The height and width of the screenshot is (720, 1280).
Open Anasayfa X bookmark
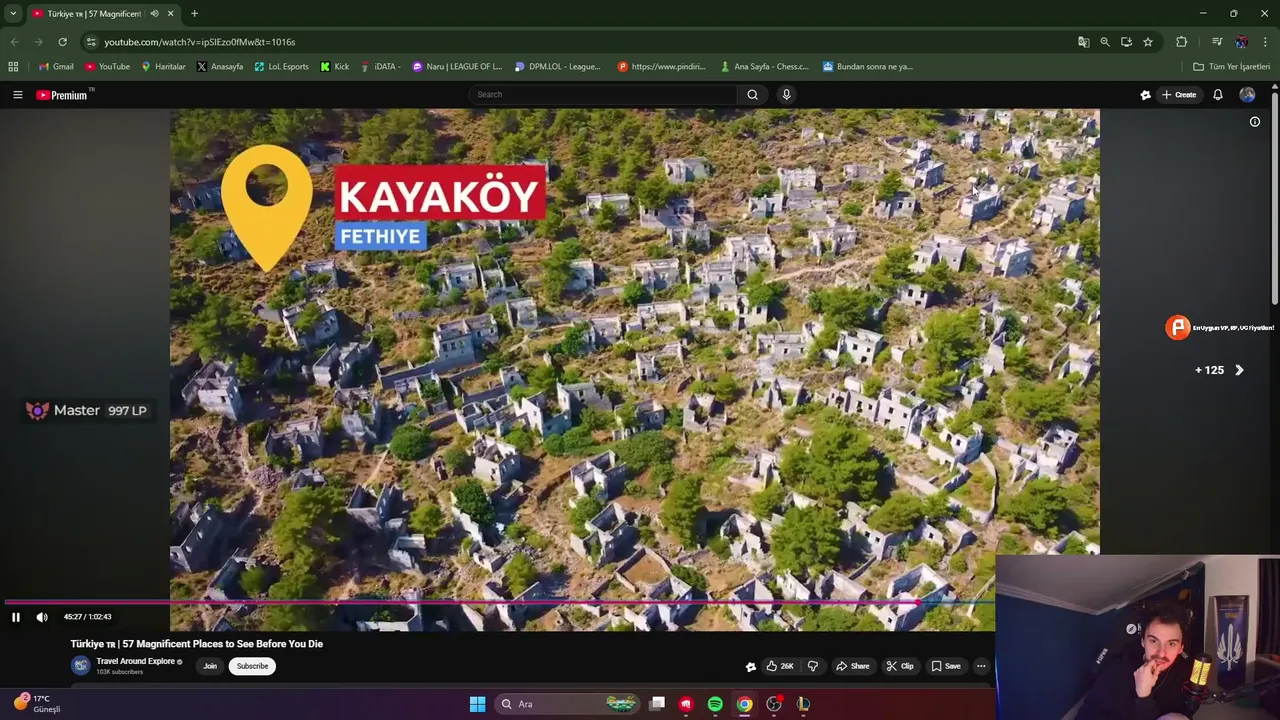pos(220,67)
